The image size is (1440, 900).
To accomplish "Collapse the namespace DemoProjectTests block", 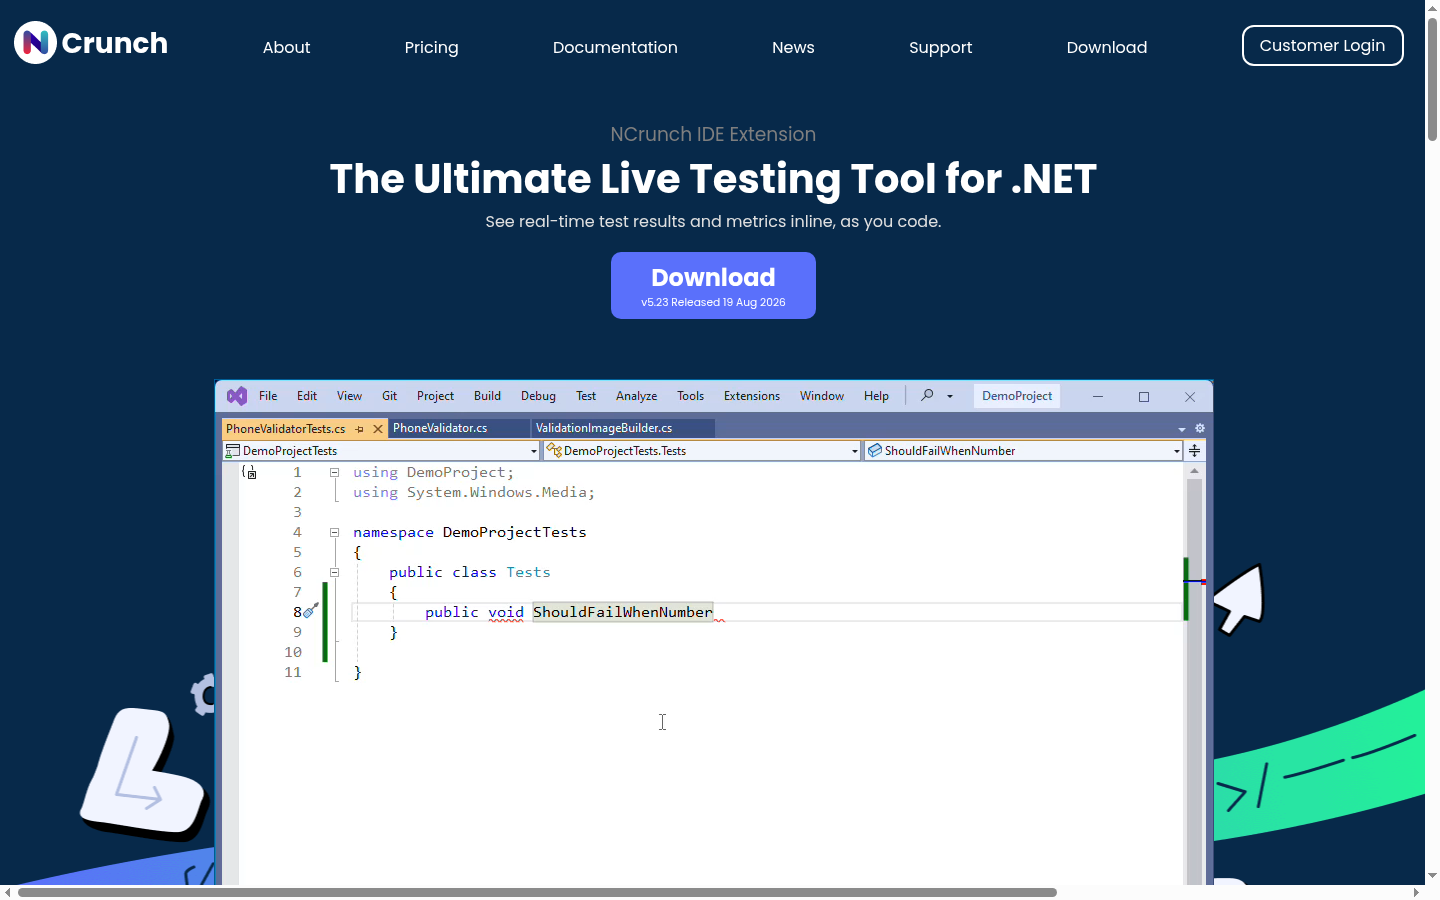I will (334, 532).
